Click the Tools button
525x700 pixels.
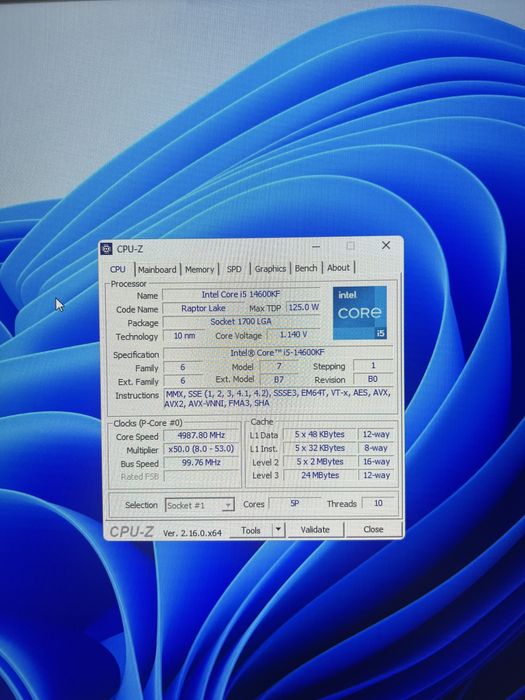coord(250,530)
